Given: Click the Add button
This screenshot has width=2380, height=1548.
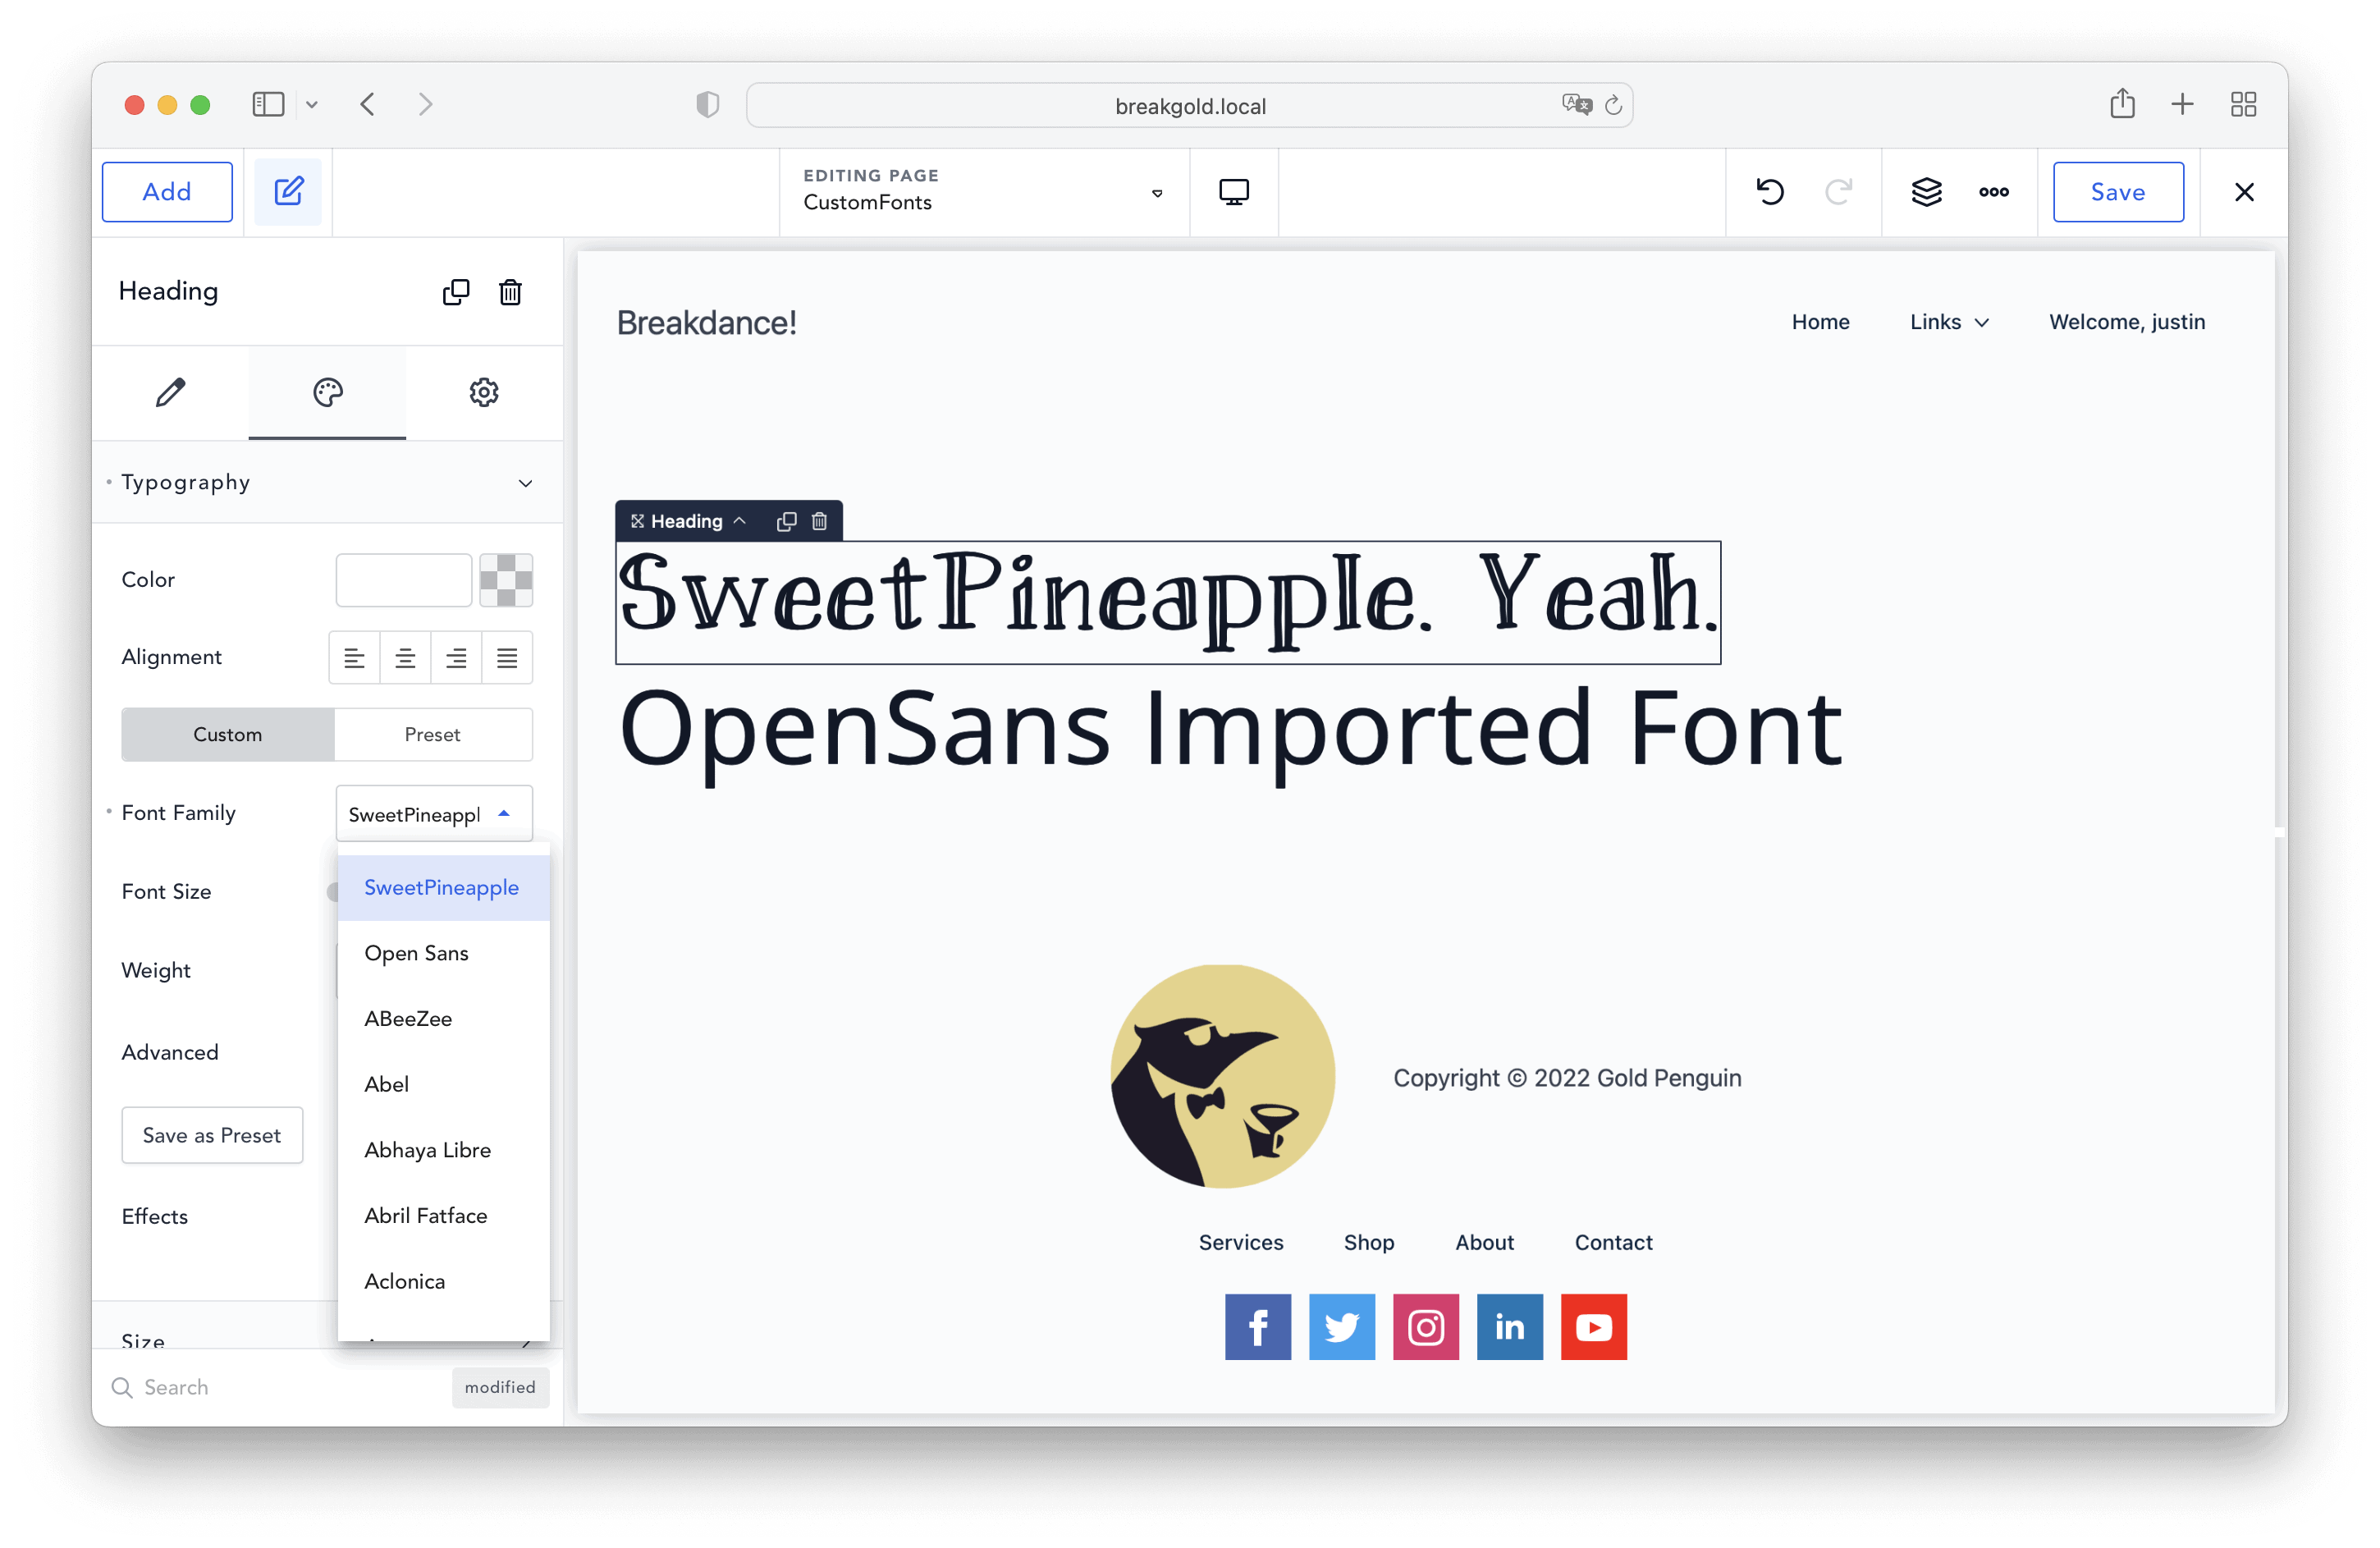Looking at the screenshot, I should (167, 191).
